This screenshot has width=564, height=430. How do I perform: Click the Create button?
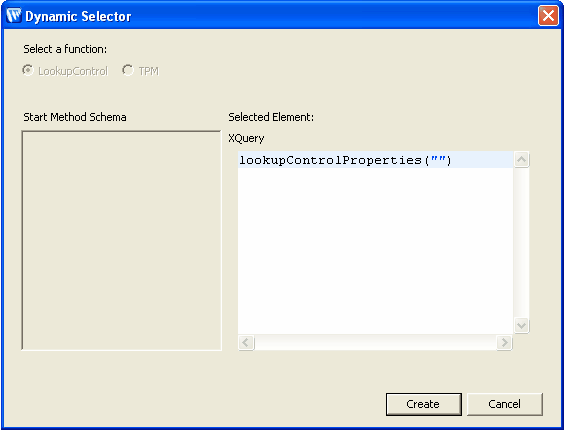point(424,404)
